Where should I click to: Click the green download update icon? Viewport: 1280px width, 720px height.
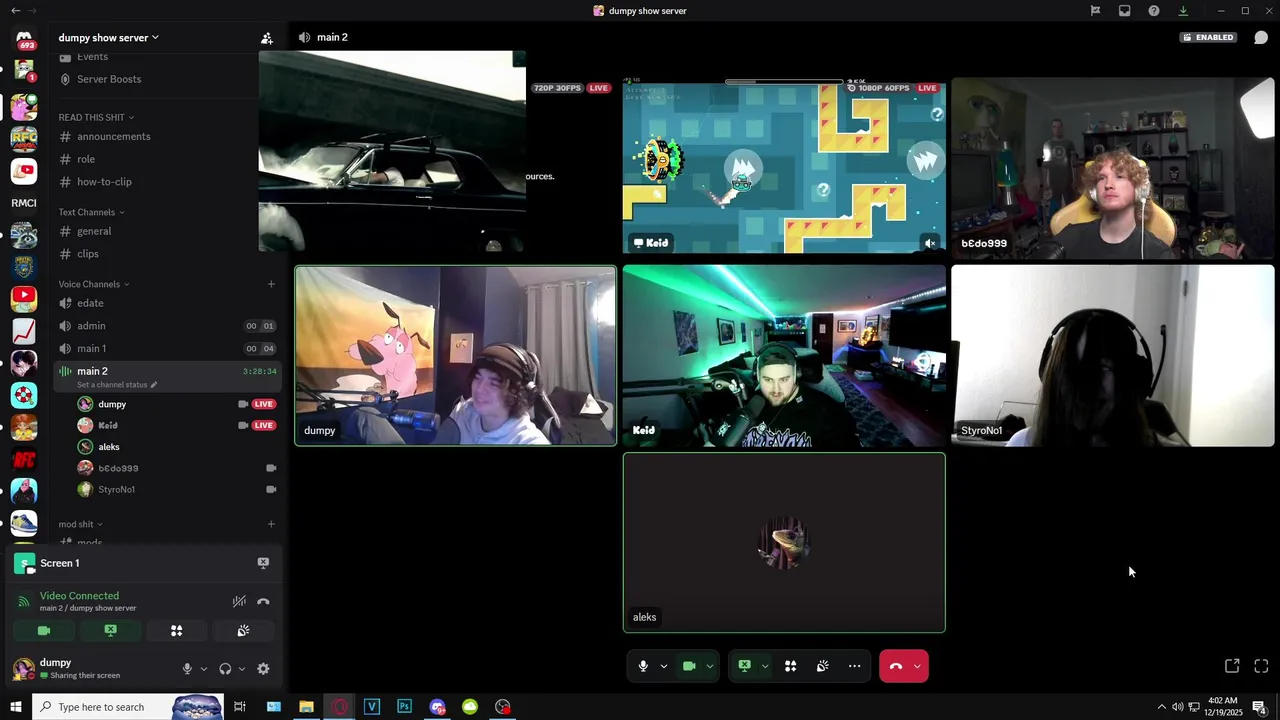[1183, 11]
